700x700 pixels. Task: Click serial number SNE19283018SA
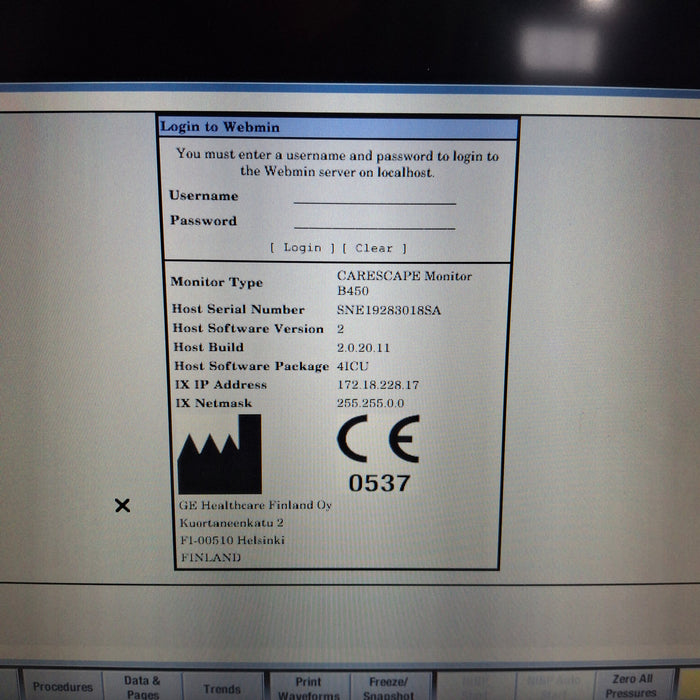[x=389, y=310]
